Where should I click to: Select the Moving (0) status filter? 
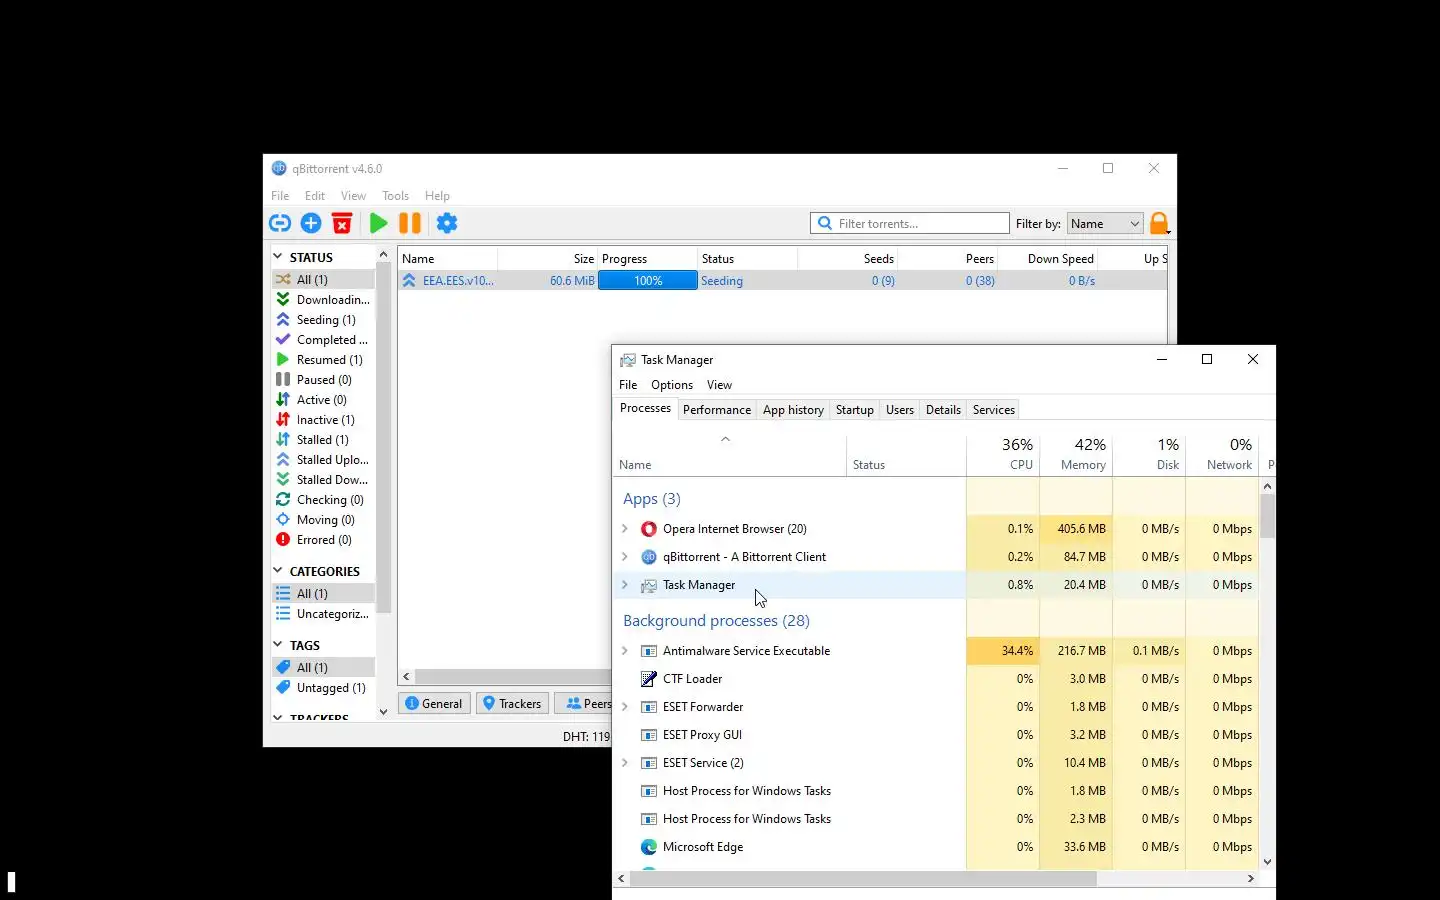pos(325,520)
